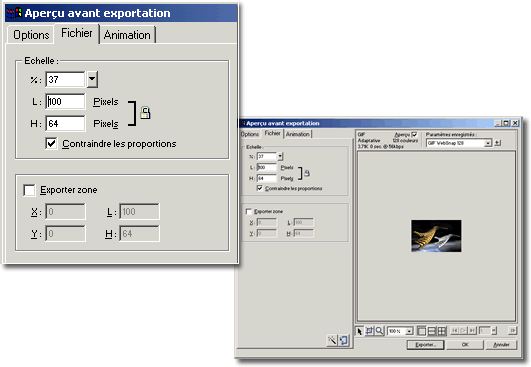Uncheck Contraindre les proportions in large dialog
The height and width of the screenshot is (367, 531).
pyautogui.click(x=51, y=144)
